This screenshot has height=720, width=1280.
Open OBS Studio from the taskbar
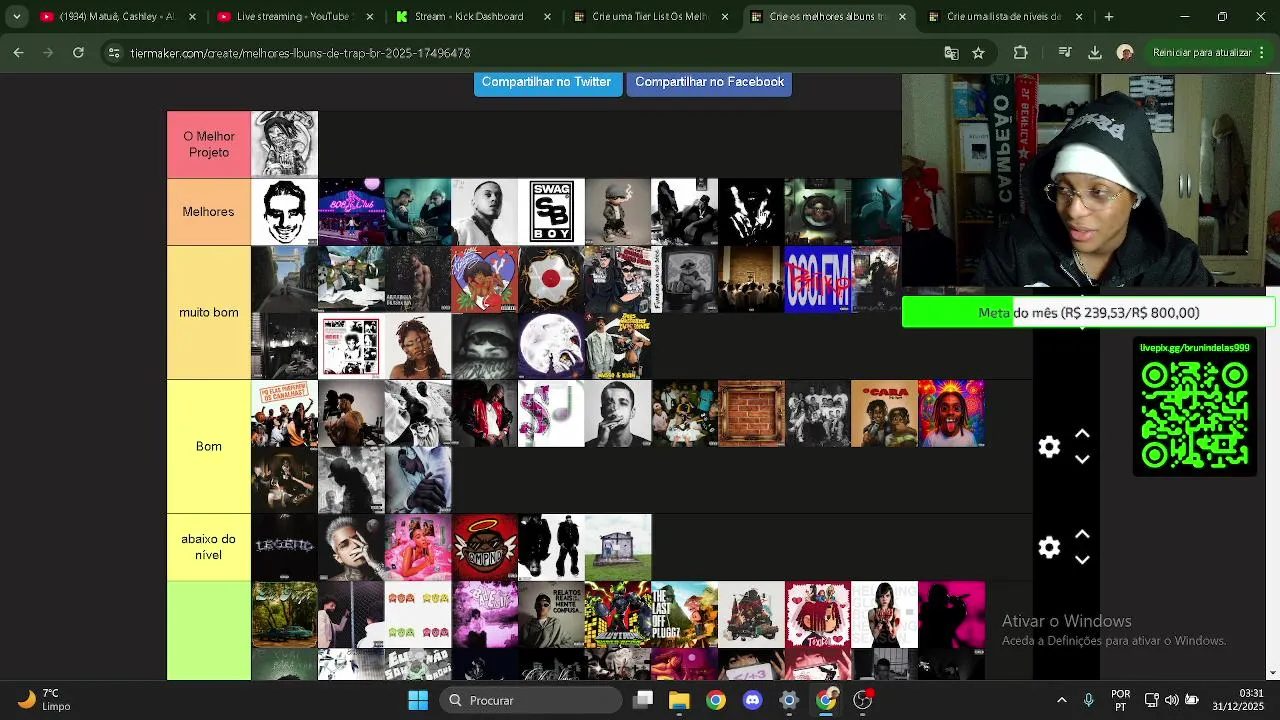862,700
